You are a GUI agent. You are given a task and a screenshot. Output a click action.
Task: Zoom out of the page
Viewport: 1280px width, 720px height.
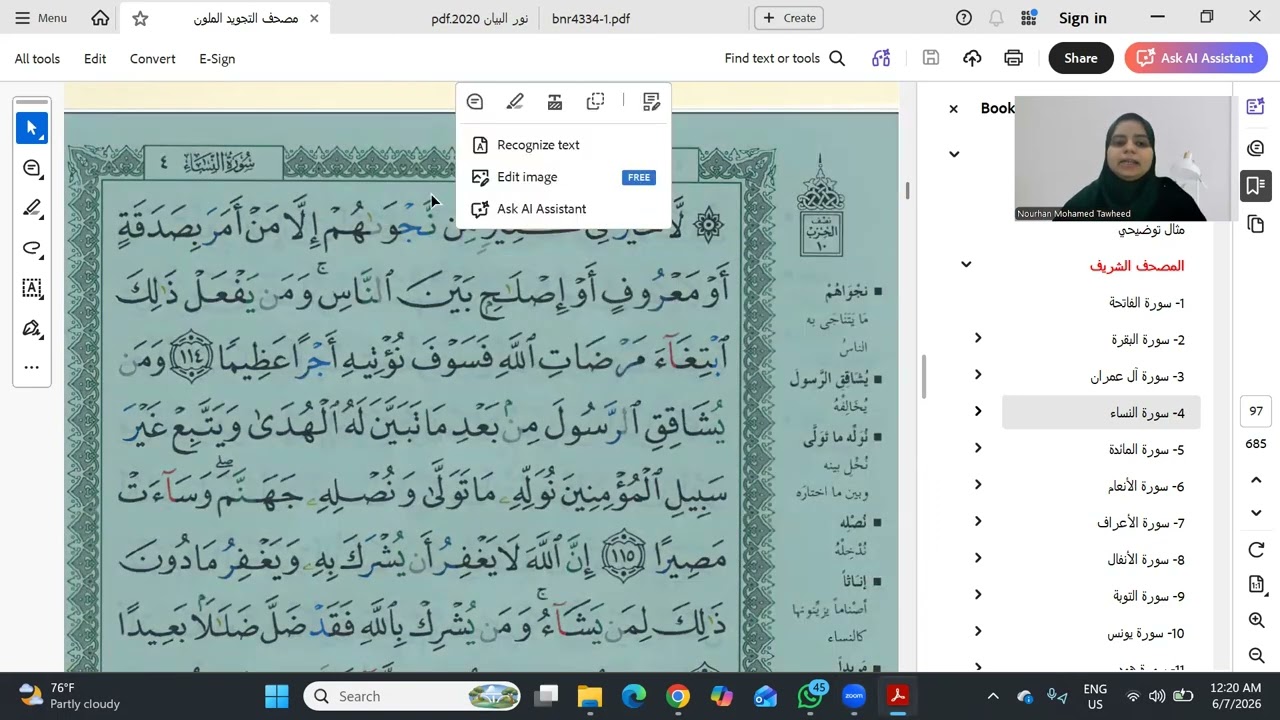pos(1257,656)
